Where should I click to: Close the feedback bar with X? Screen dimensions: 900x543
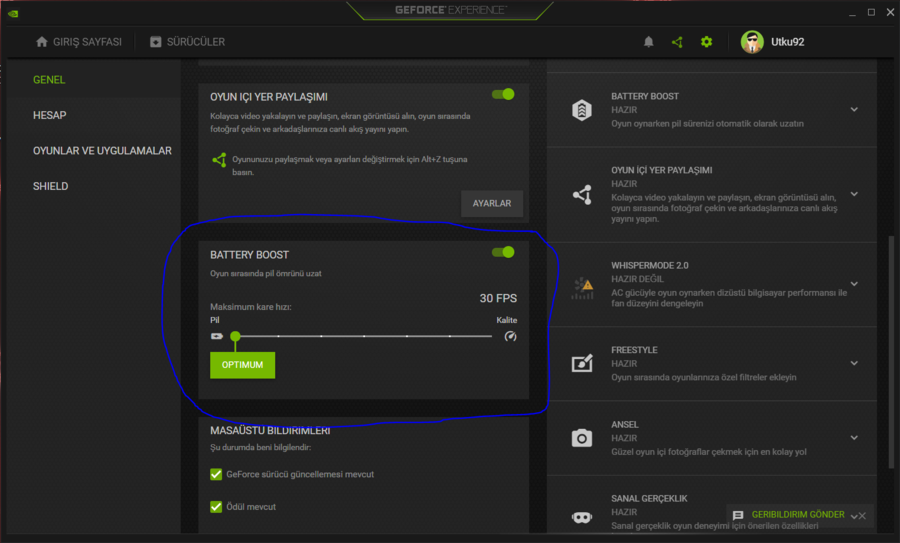[863, 516]
